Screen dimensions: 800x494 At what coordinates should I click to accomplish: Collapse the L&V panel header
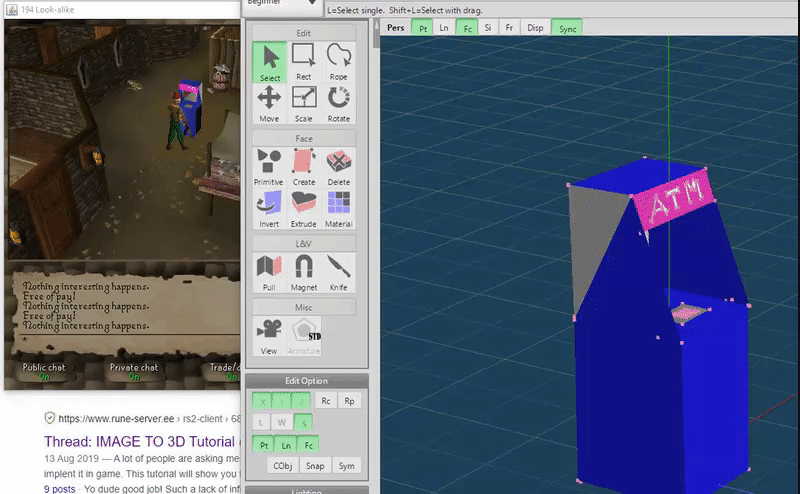click(x=304, y=244)
